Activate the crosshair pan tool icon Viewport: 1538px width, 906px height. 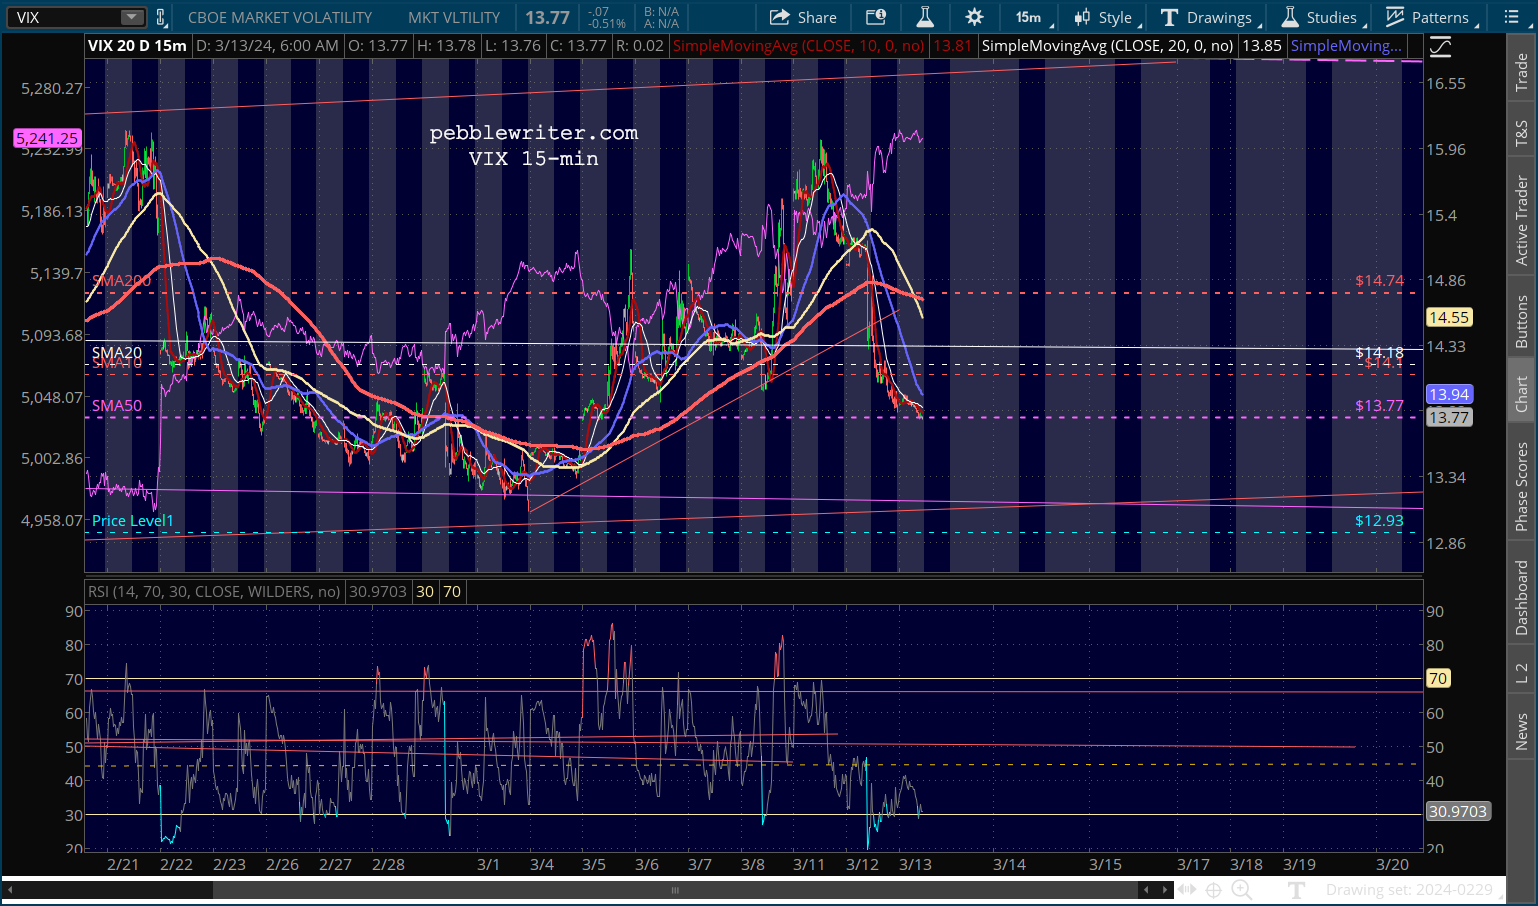[1213, 890]
